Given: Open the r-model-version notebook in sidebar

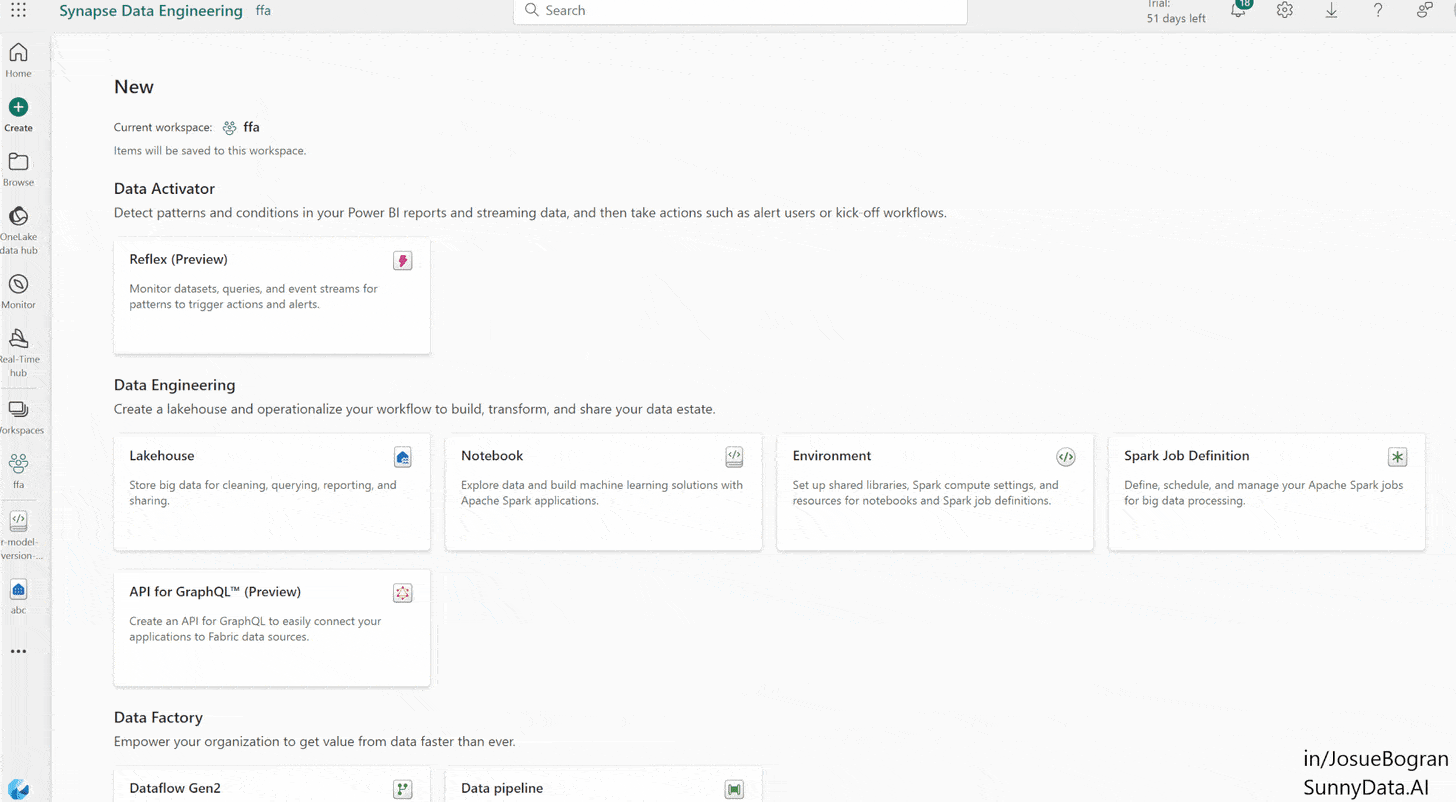Looking at the screenshot, I should tap(18, 535).
